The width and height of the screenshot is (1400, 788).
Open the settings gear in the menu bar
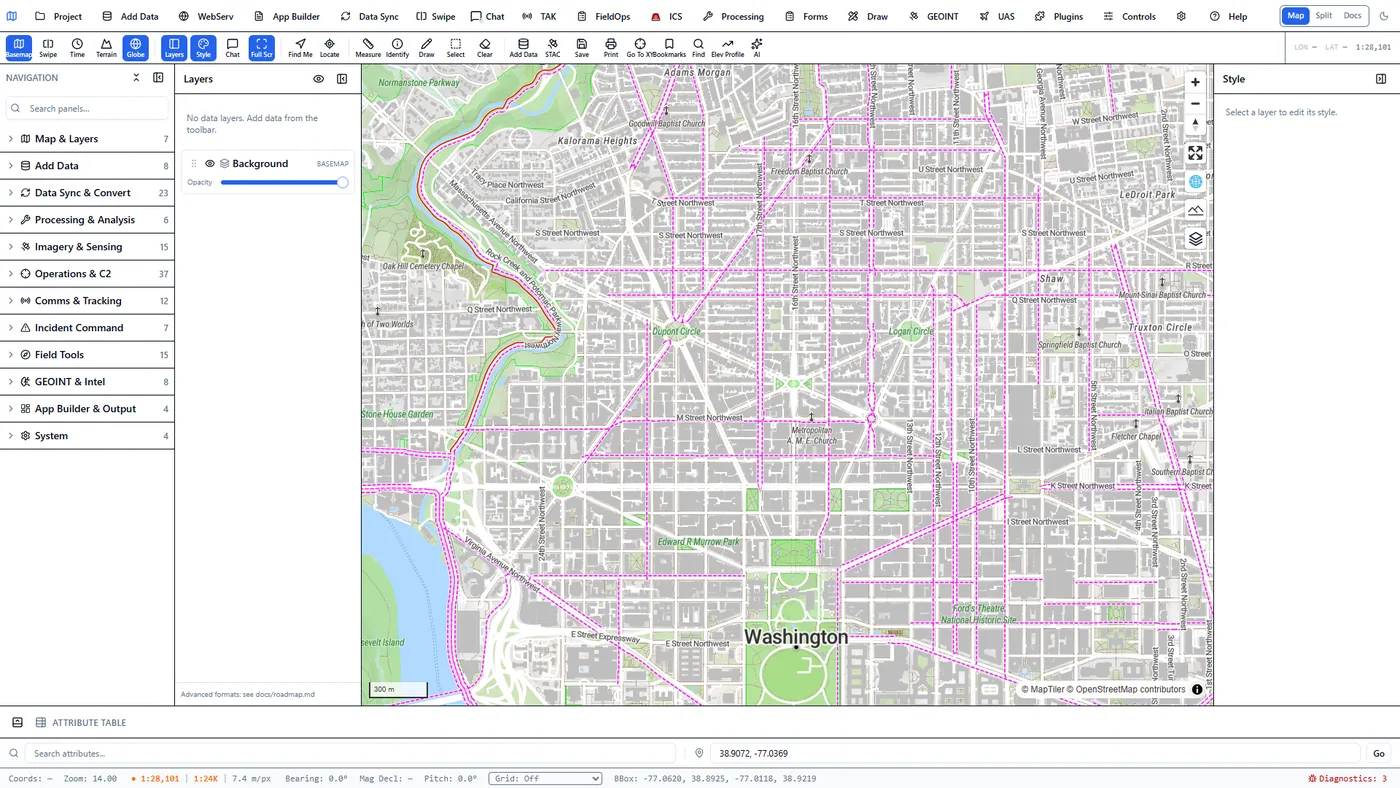[1181, 16]
